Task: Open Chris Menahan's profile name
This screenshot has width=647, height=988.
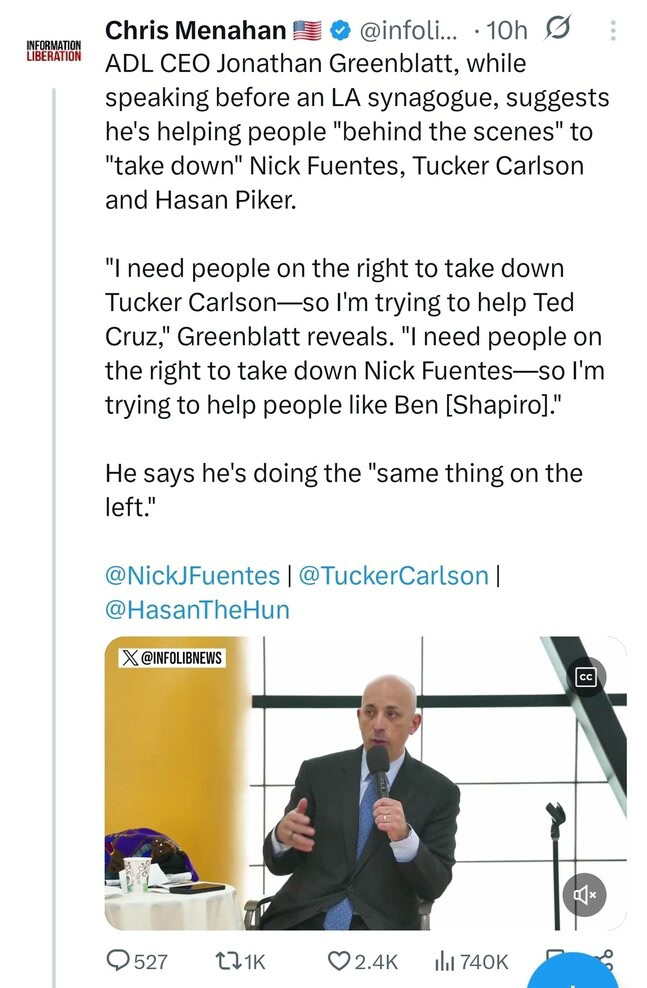Action: click(195, 32)
